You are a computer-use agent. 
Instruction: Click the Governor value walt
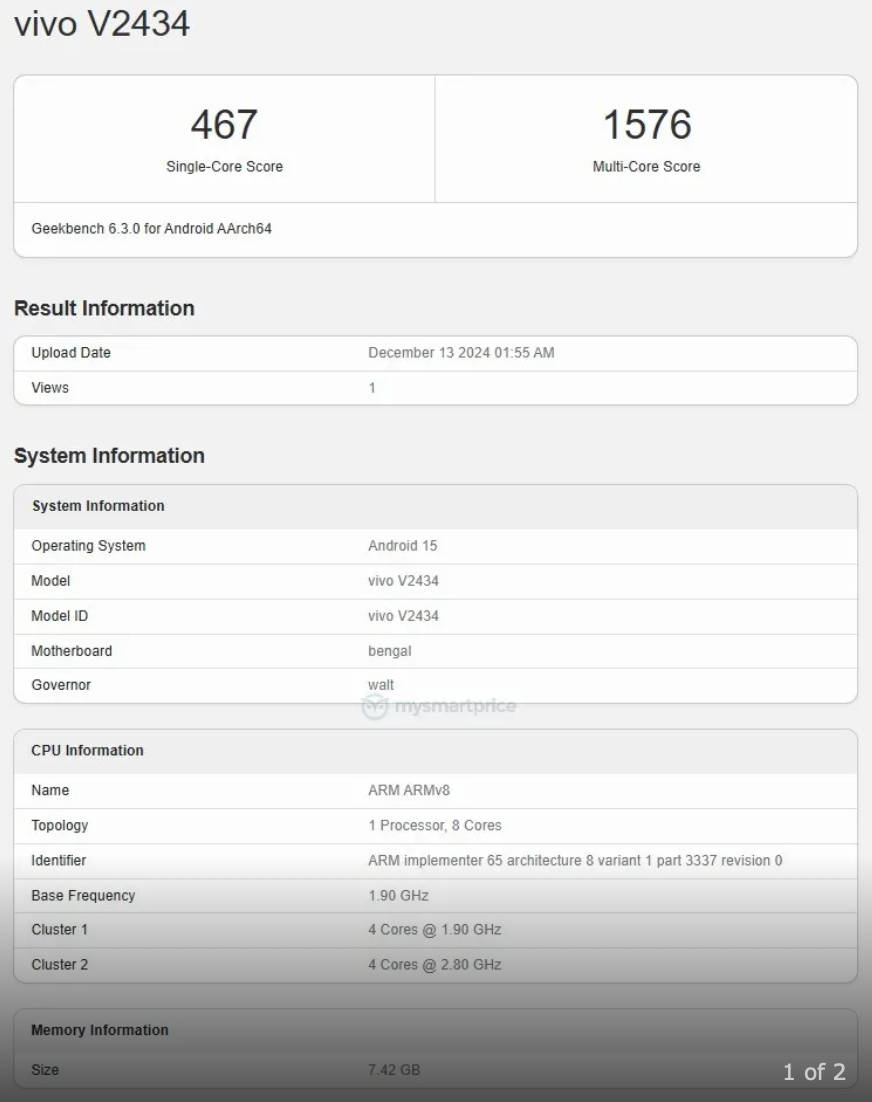pyautogui.click(x=381, y=685)
